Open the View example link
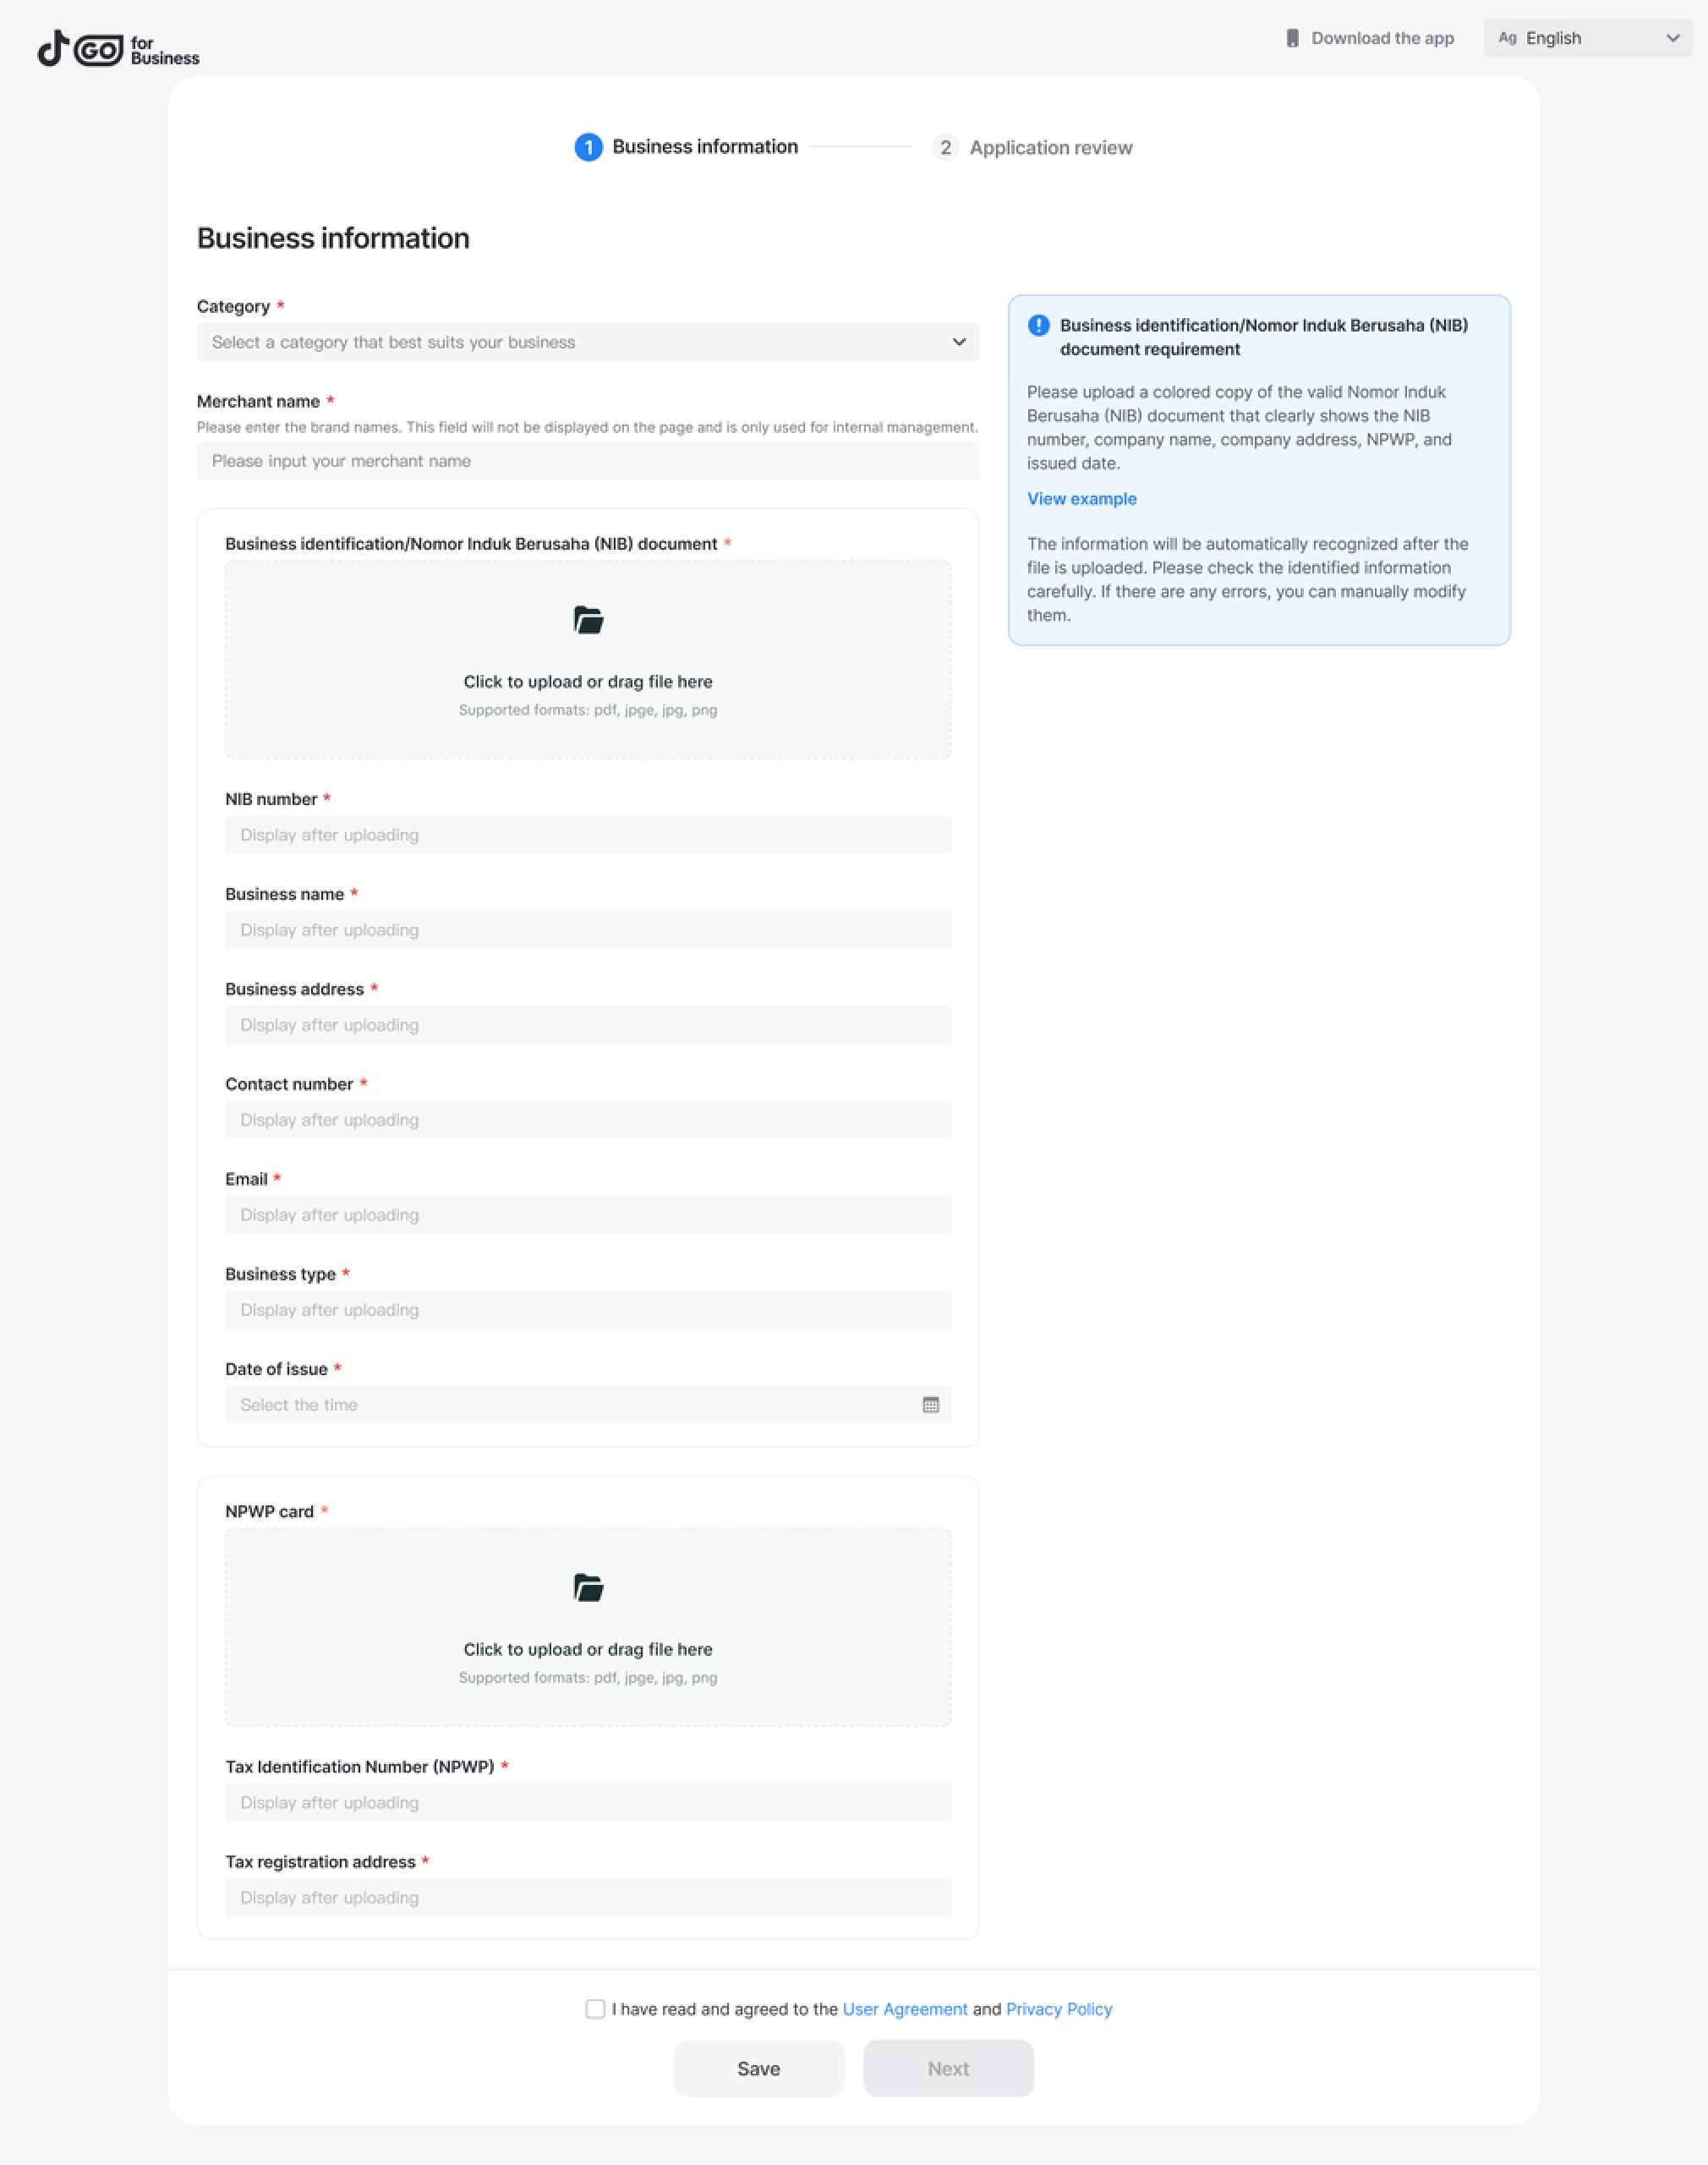This screenshot has height=2165, width=1708. pyautogui.click(x=1081, y=499)
